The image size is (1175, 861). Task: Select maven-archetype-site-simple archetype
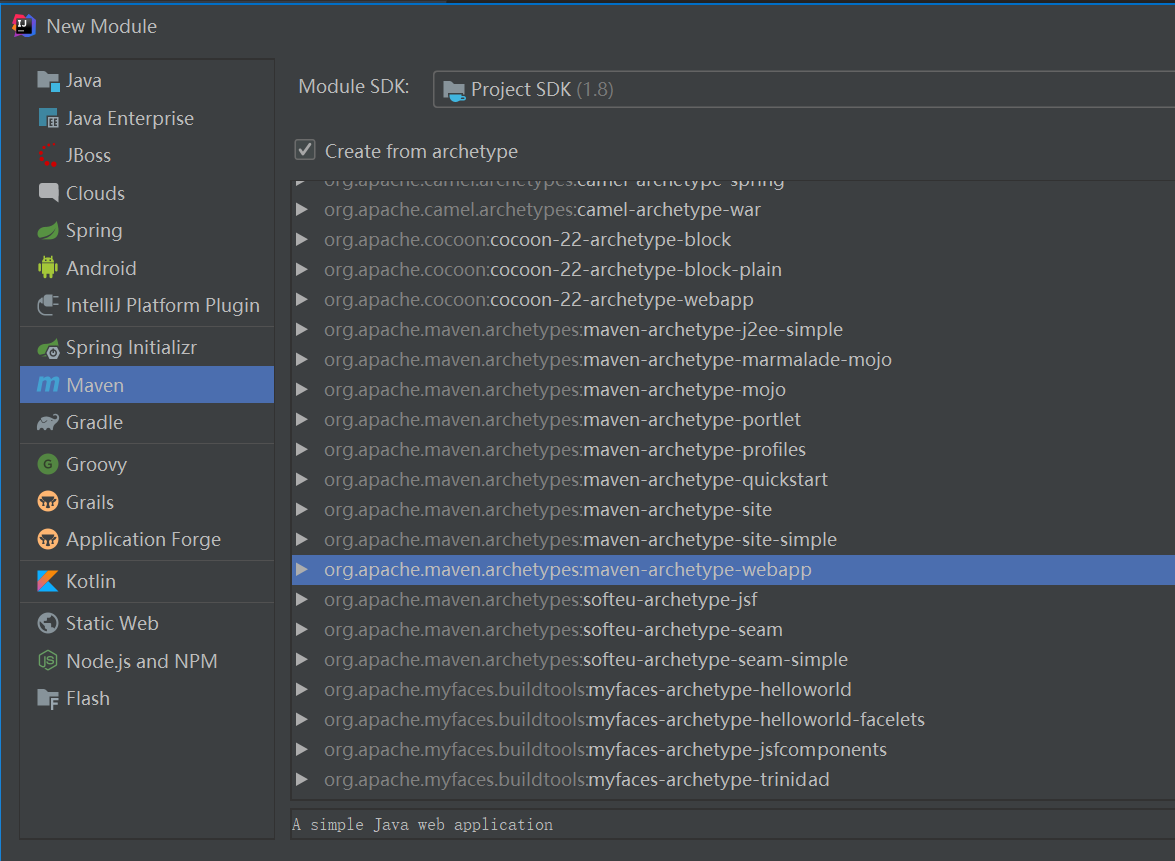[733, 540]
